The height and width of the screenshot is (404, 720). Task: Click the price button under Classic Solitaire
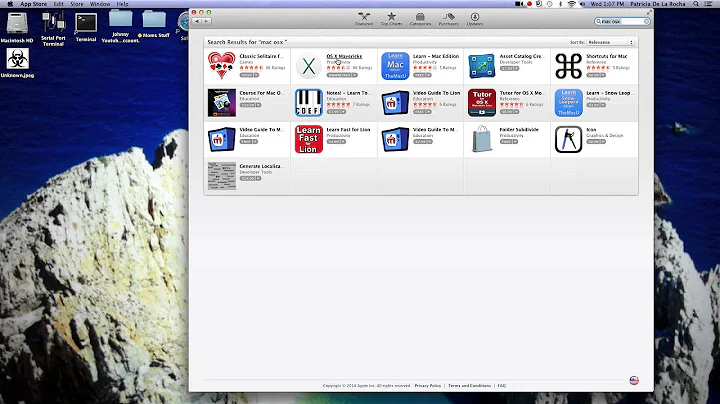[249, 75]
